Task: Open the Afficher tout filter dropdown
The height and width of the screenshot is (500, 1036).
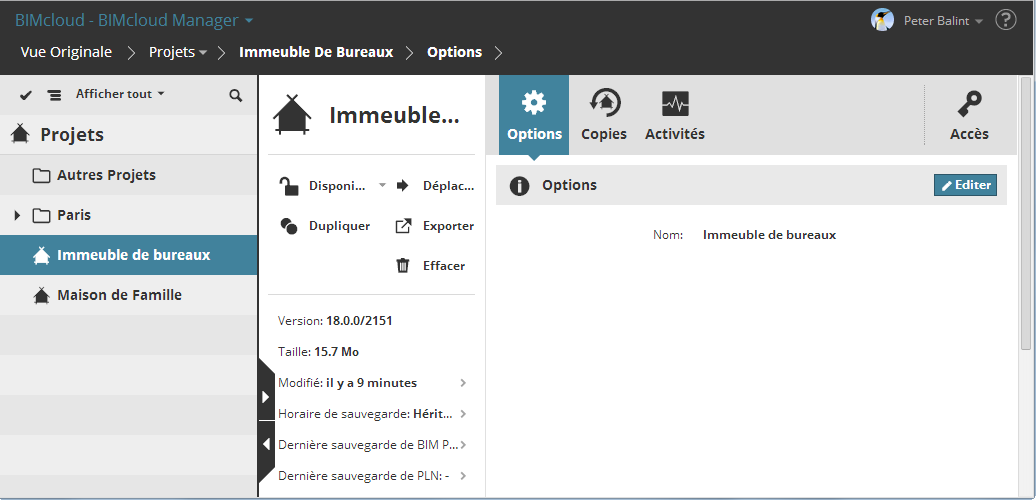Action: click(x=120, y=94)
